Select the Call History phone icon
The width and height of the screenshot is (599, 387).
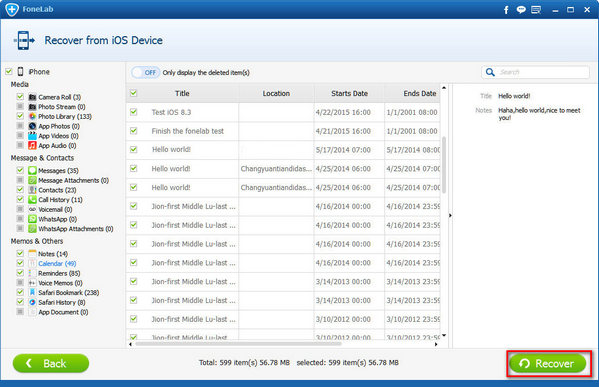pyautogui.click(x=32, y=199)
